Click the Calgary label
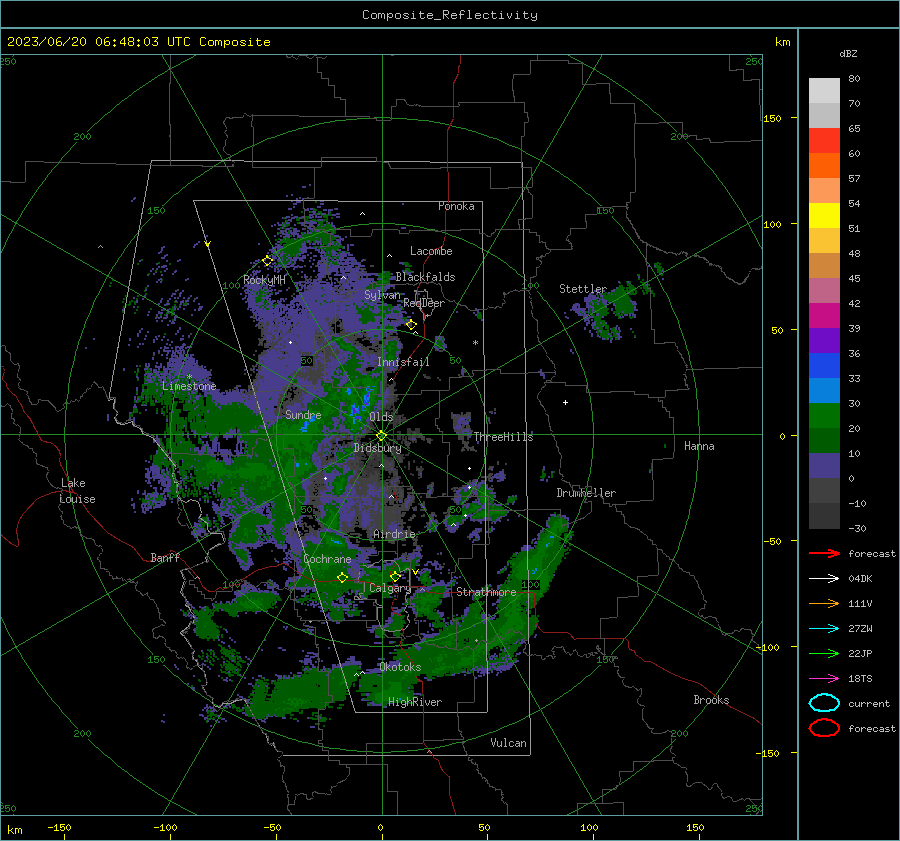The height and width of the screenshot is (841, 900). tap(390, 588)
